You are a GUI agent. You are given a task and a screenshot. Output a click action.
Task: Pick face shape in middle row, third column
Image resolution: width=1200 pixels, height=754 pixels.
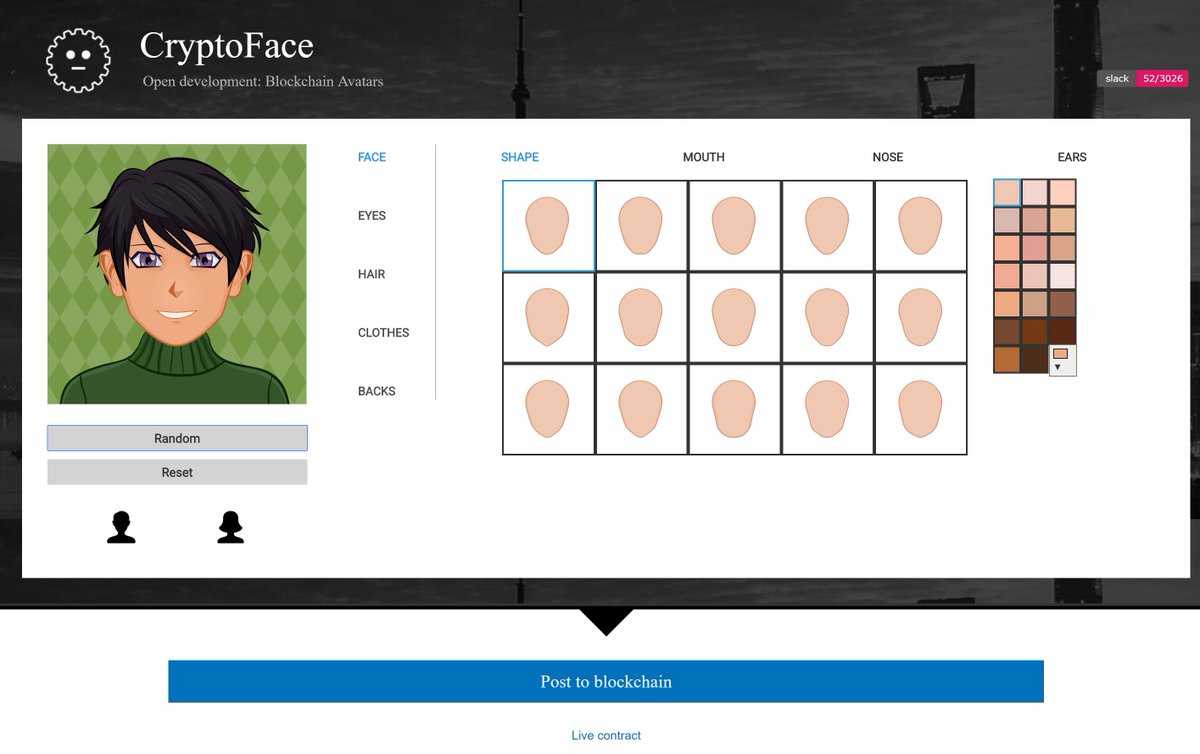coord(734,318)
